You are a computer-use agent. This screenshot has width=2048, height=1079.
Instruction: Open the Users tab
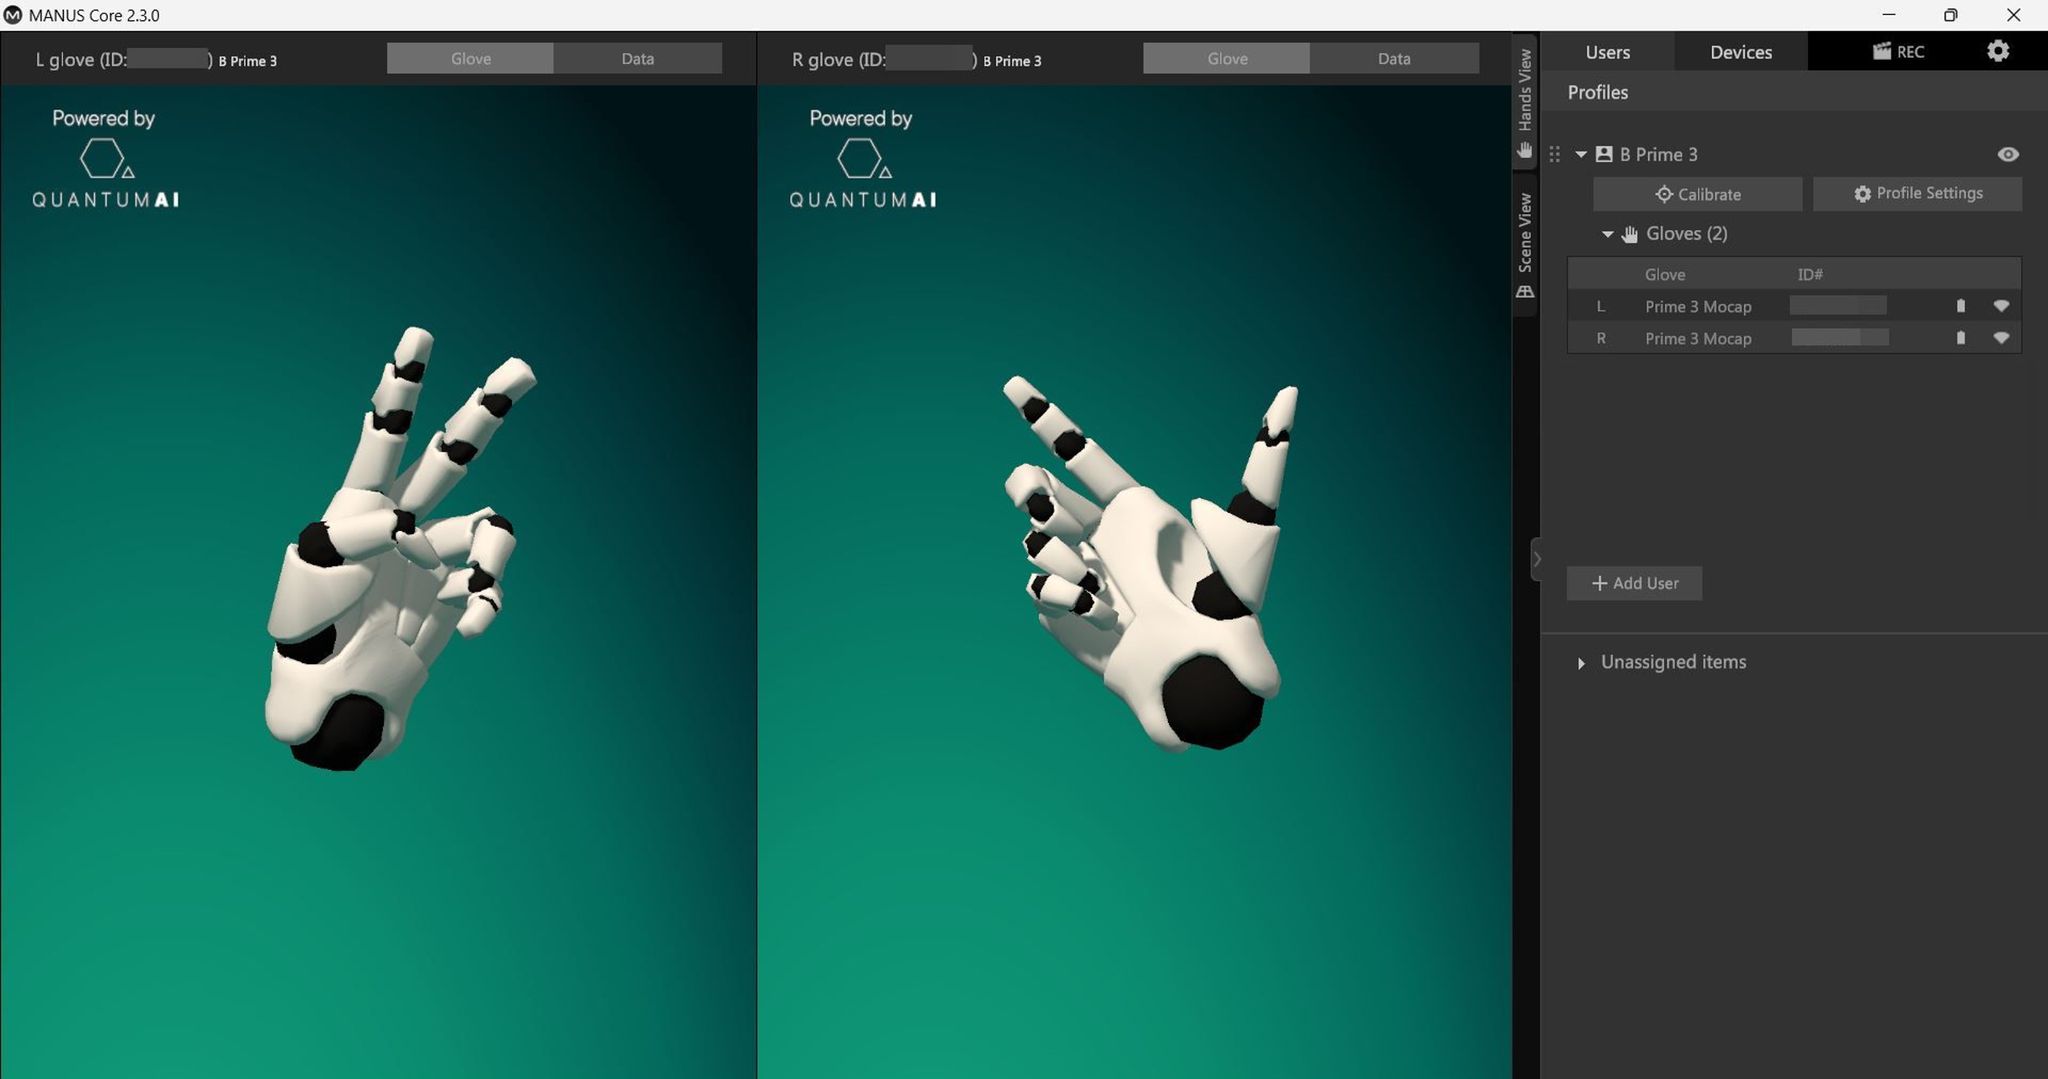click(x=1607, y=52)
